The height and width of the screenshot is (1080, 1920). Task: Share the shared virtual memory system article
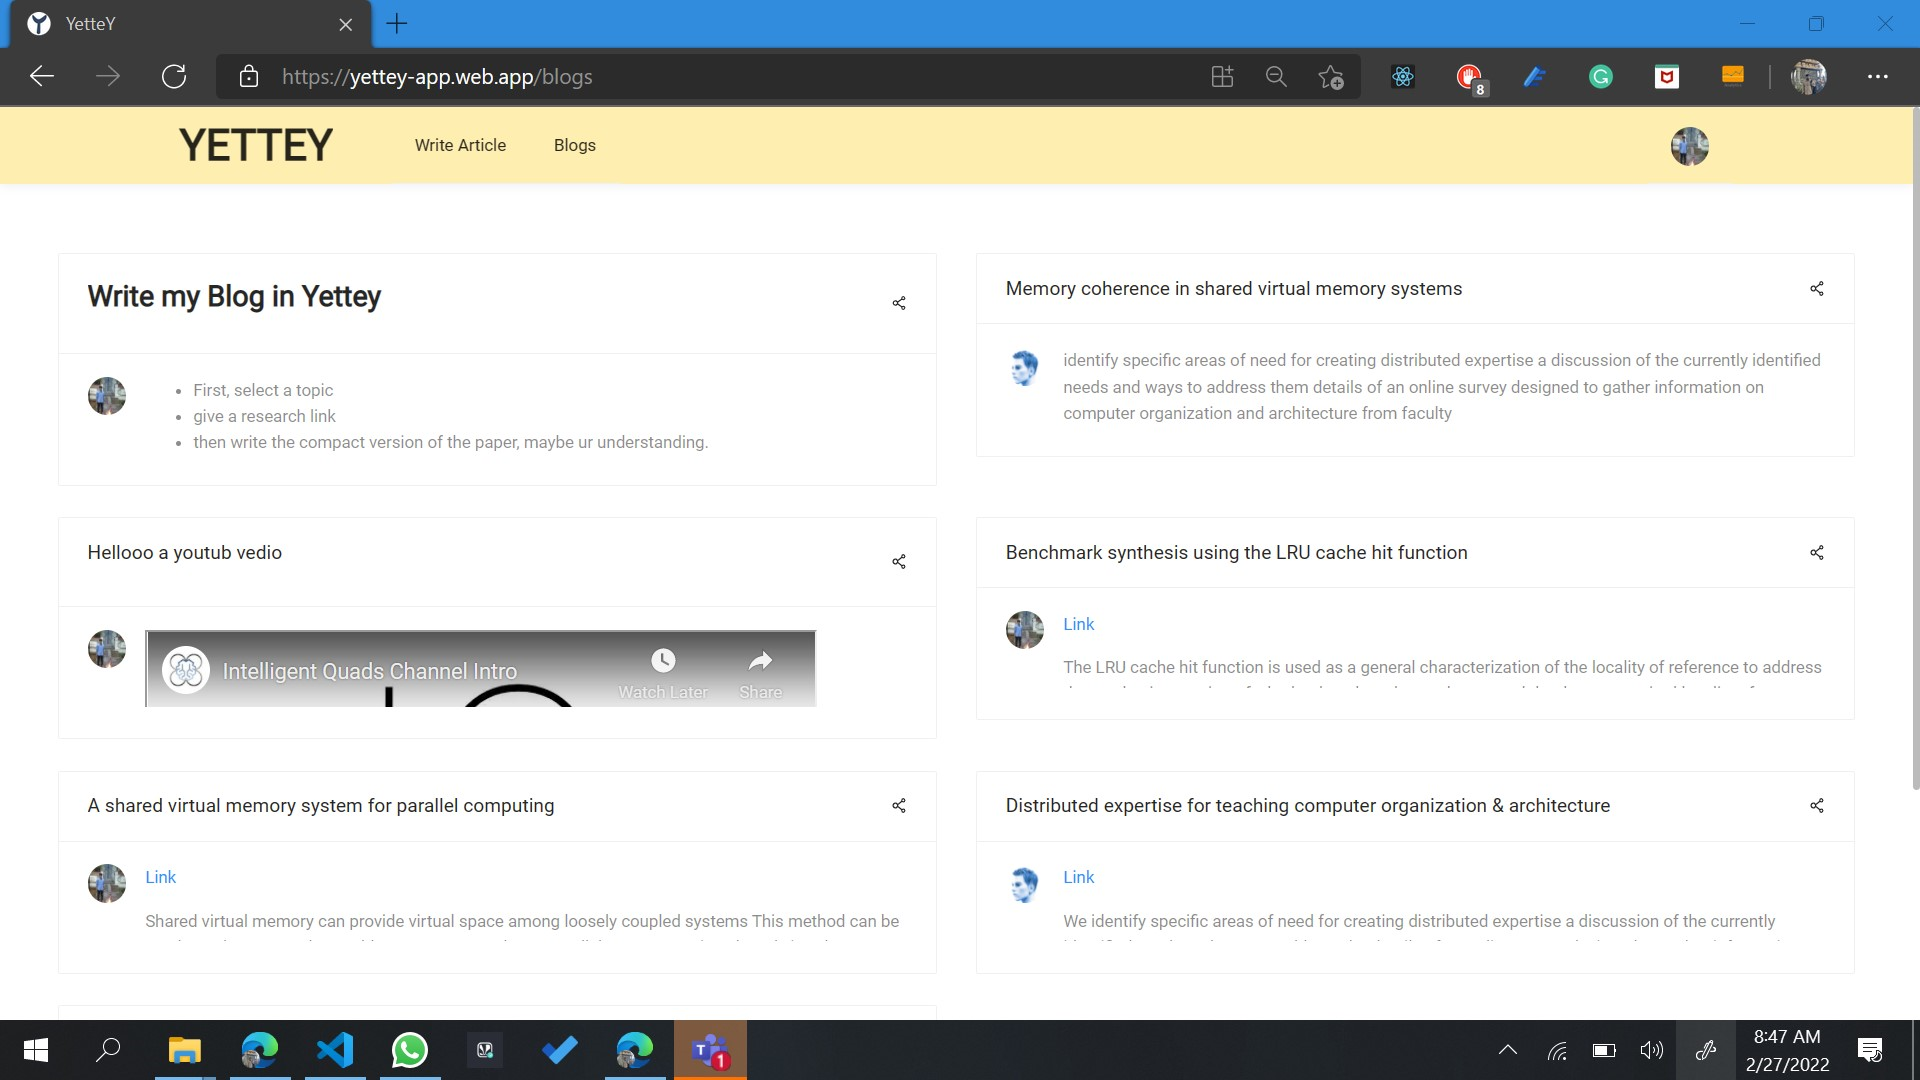tap(899, 806)
